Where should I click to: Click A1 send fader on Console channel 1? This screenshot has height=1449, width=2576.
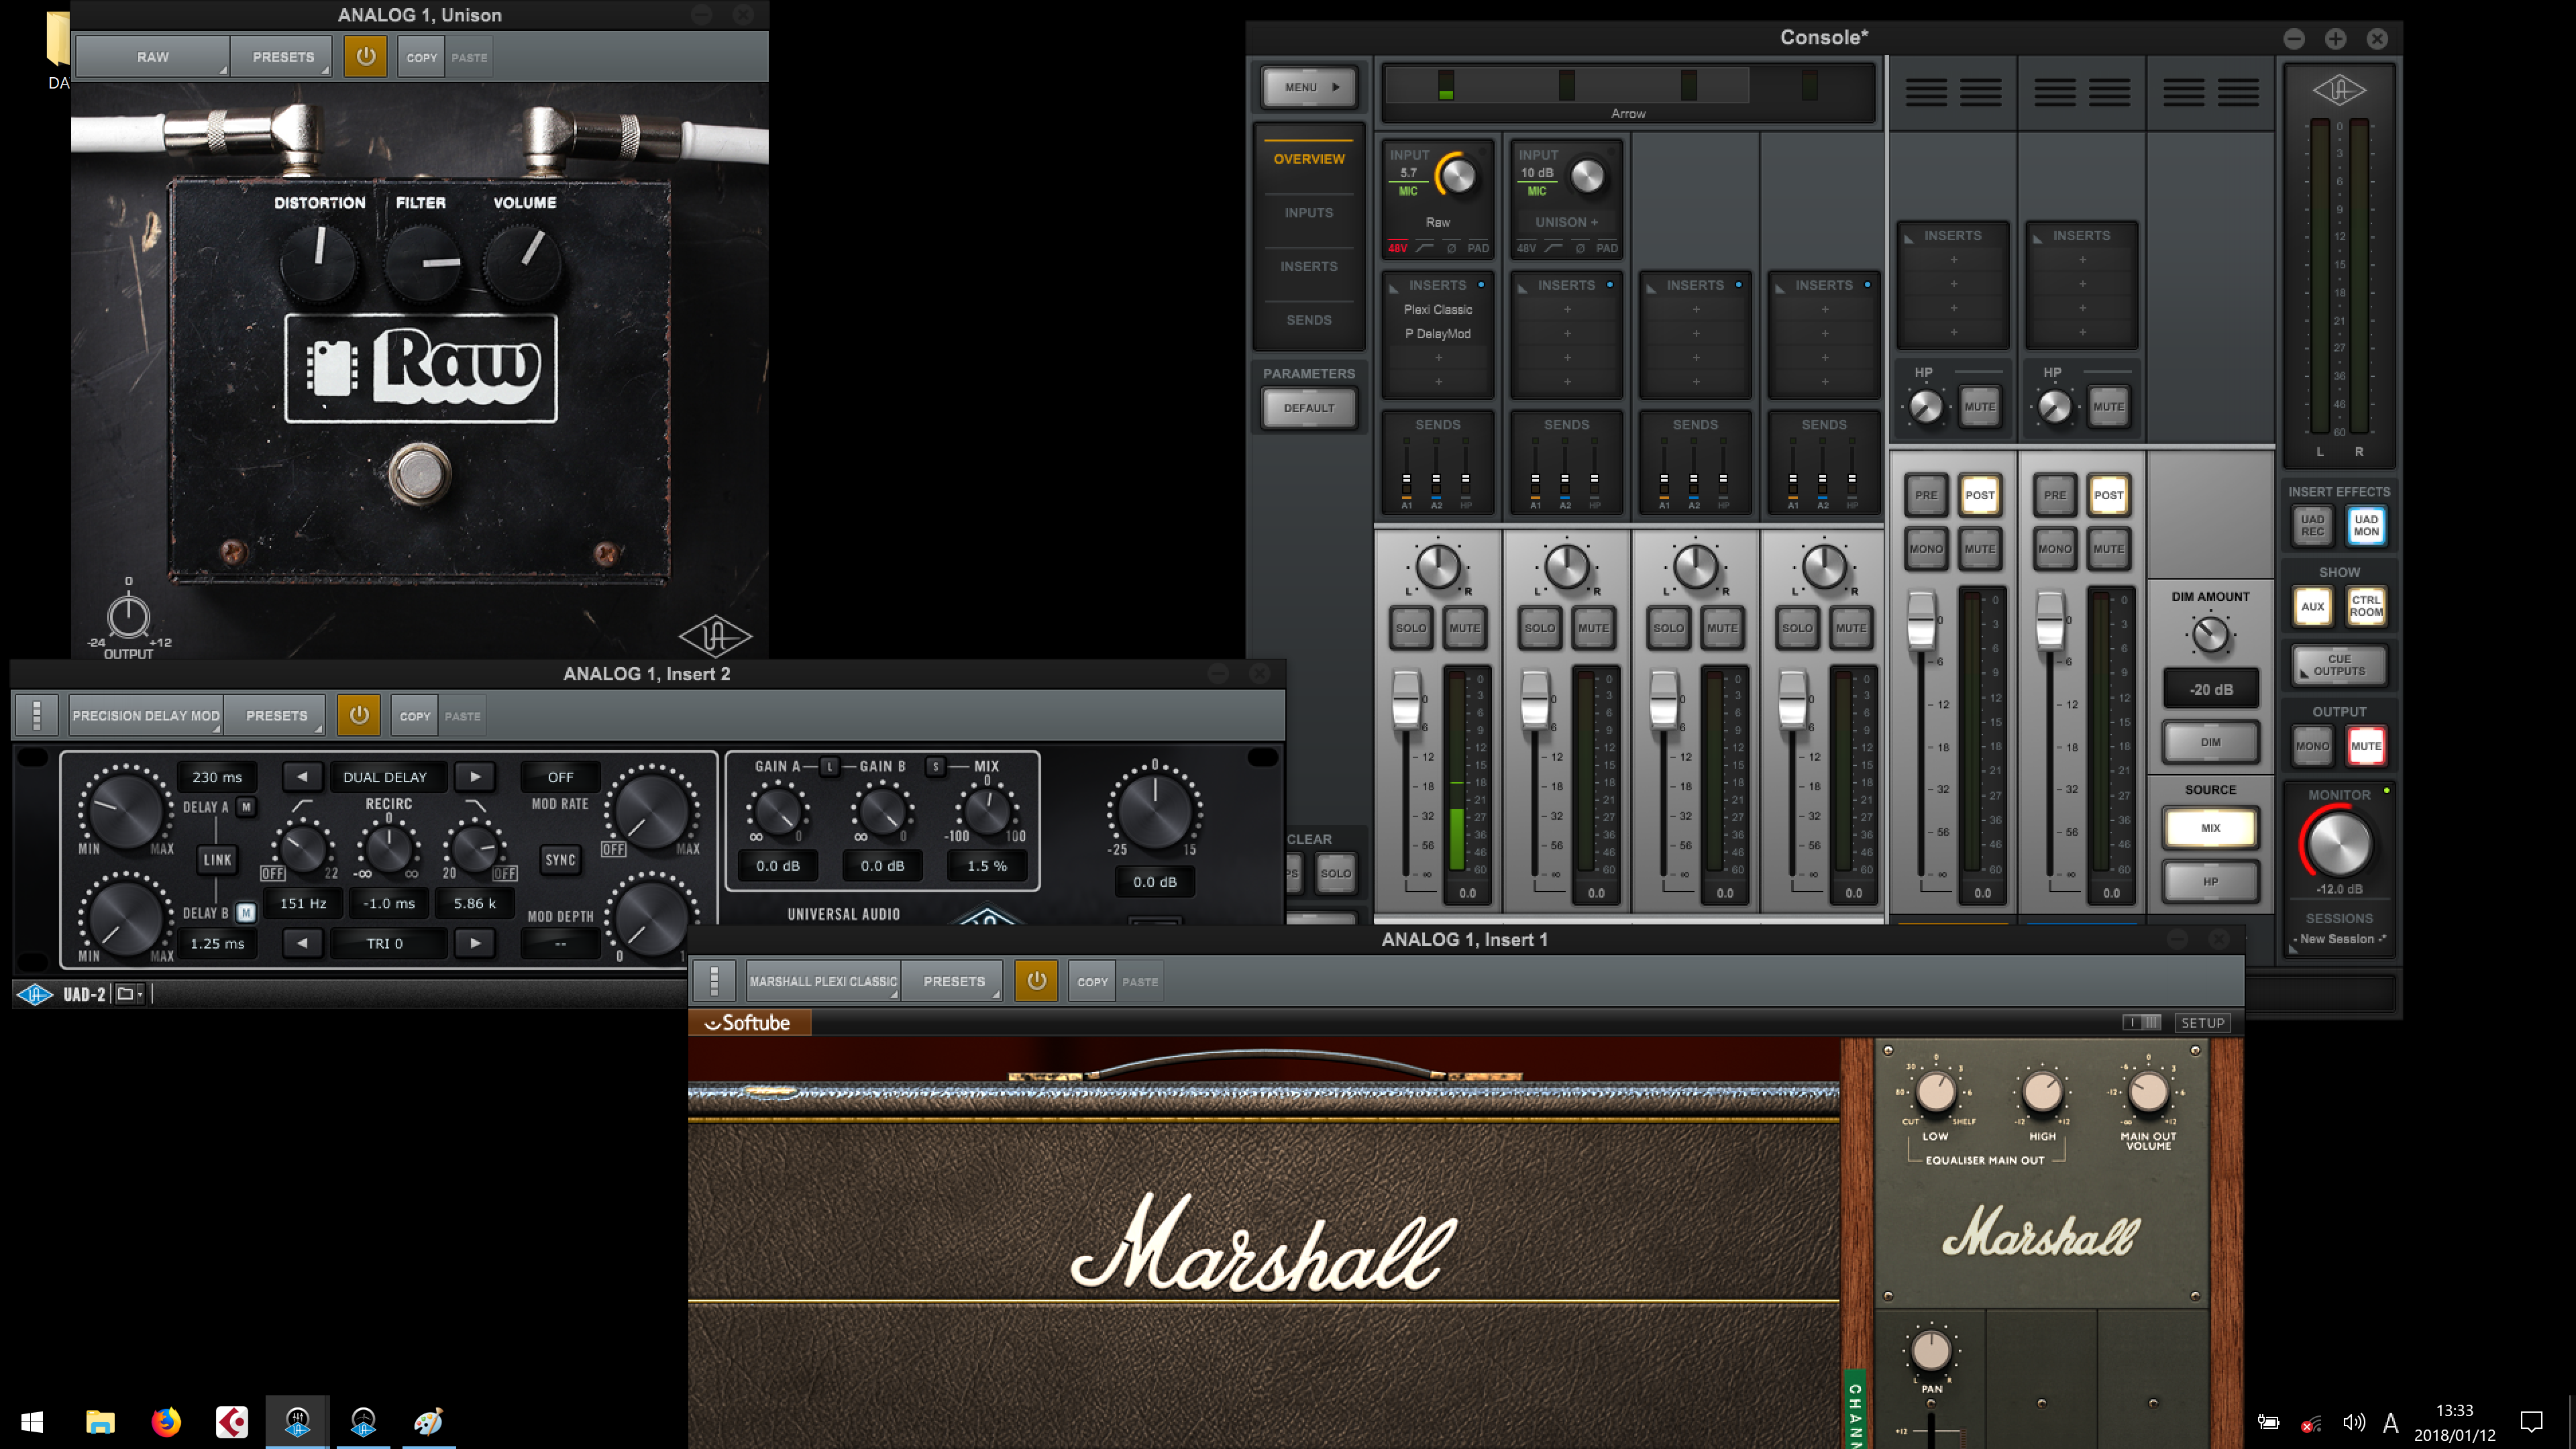tap(1406, 478)
